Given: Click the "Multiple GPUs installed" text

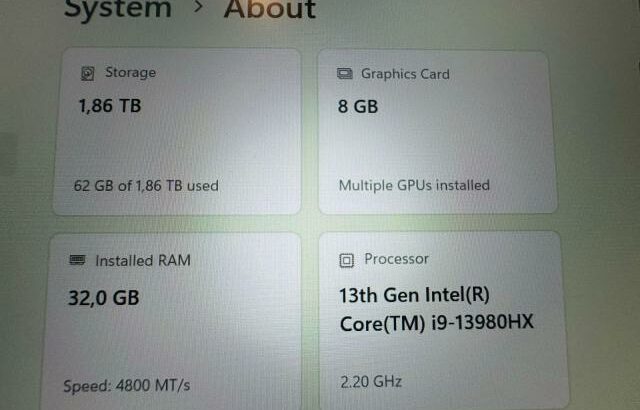Looking at the screenshot, I should click(x=414, y=185).
